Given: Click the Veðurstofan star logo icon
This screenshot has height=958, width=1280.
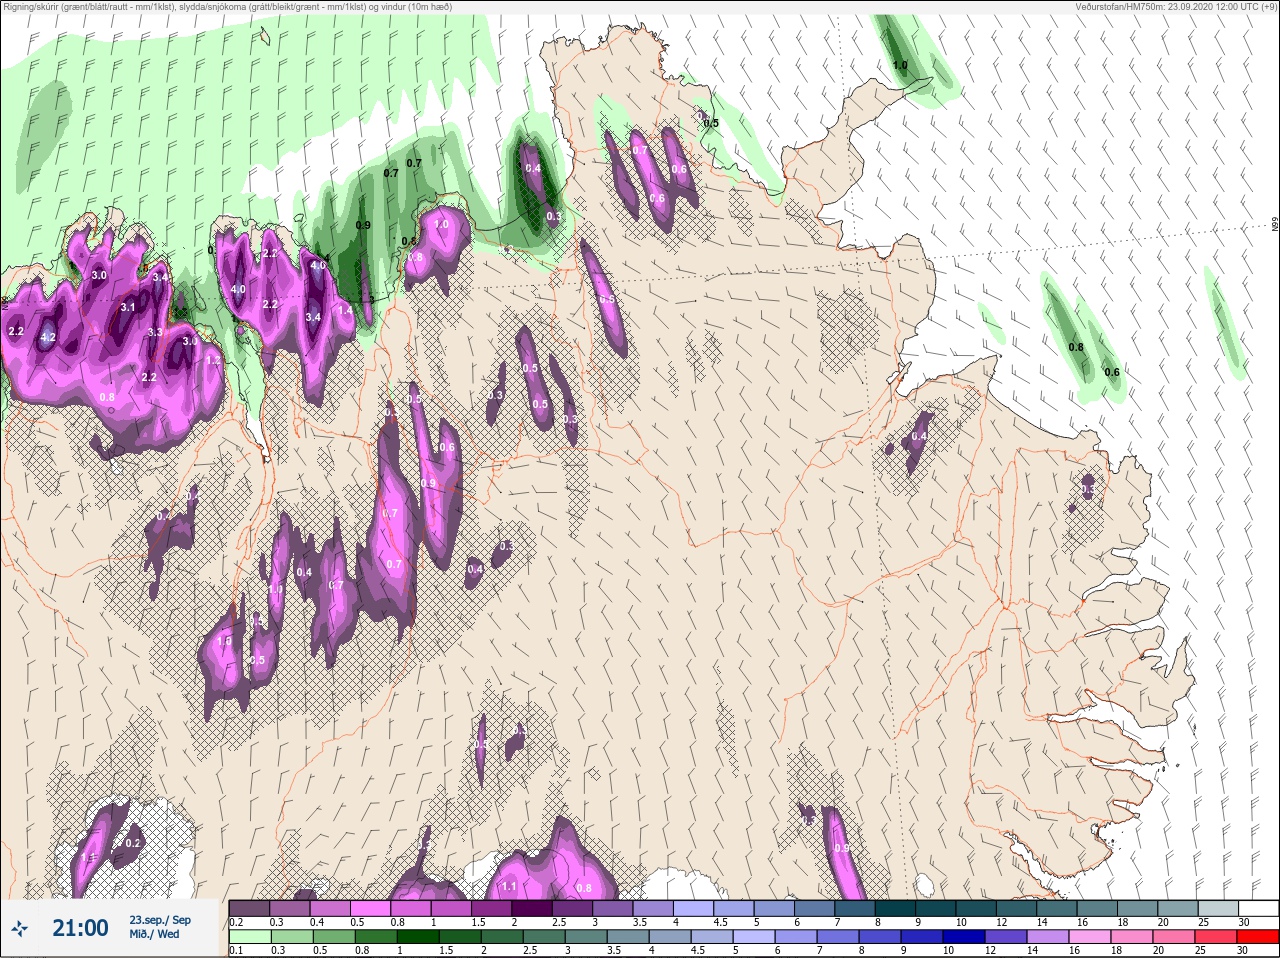Looking at the screenshot, I should (20, 929).
